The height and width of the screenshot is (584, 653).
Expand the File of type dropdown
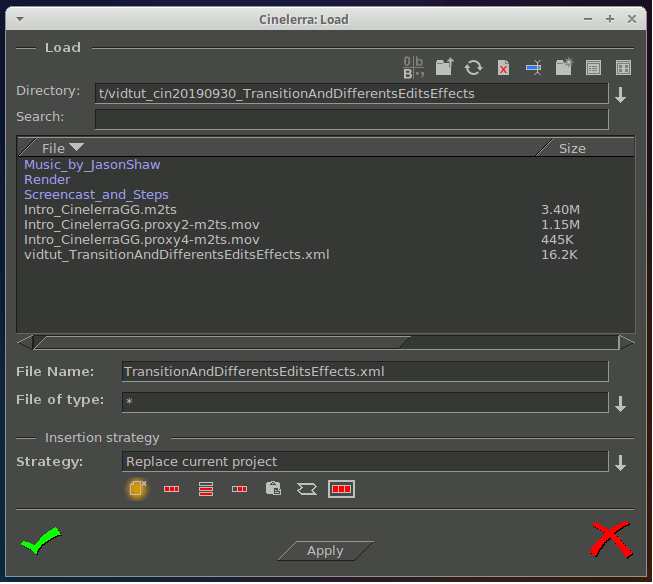(x=621, y=404)
